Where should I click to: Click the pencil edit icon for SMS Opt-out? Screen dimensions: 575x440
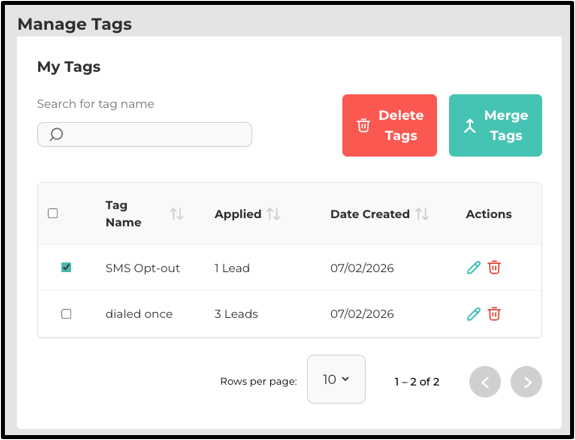click(473, 268)
